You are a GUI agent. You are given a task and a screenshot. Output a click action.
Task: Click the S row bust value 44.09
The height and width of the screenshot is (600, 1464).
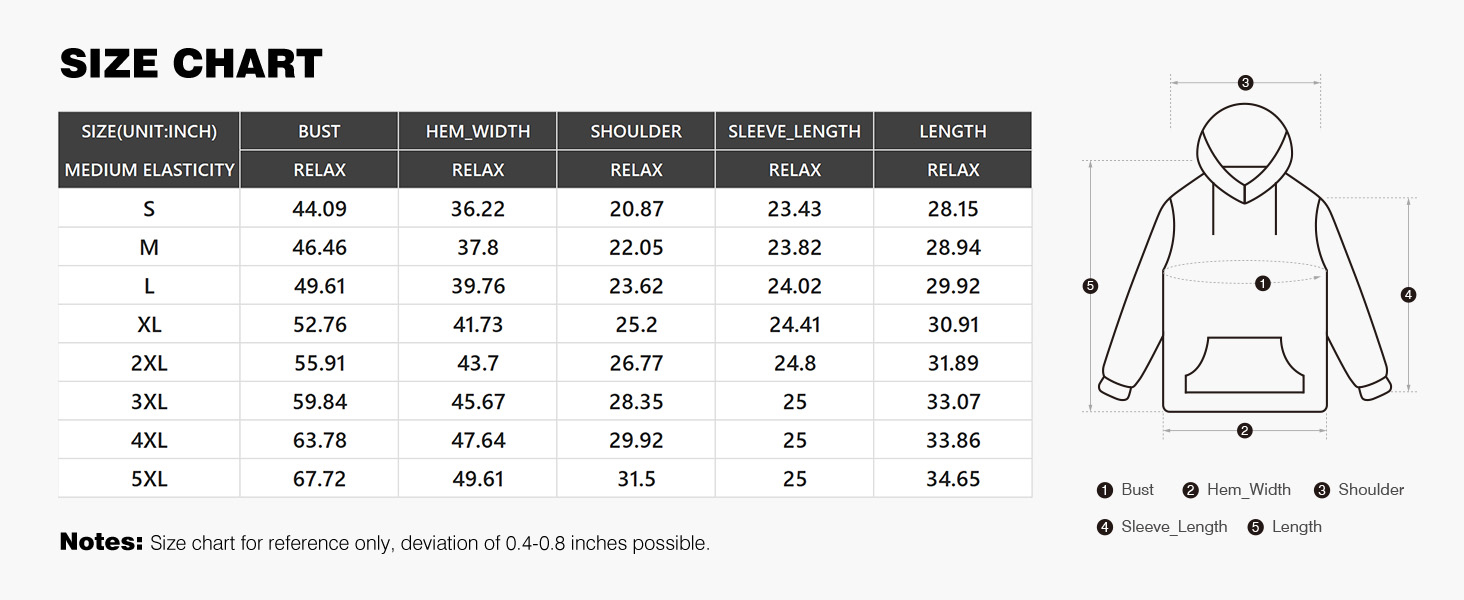coord(319,209)
